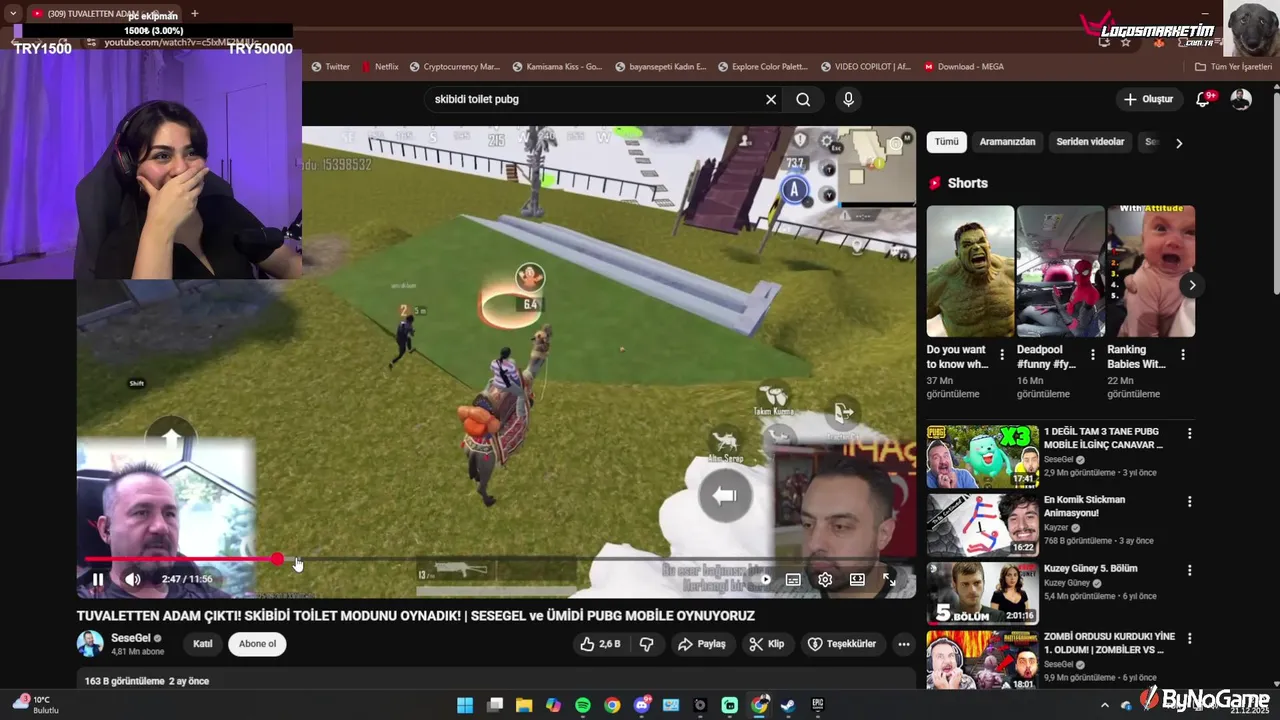Open the Oluştur create button
1280x720 pixels.
[1148, 99]
